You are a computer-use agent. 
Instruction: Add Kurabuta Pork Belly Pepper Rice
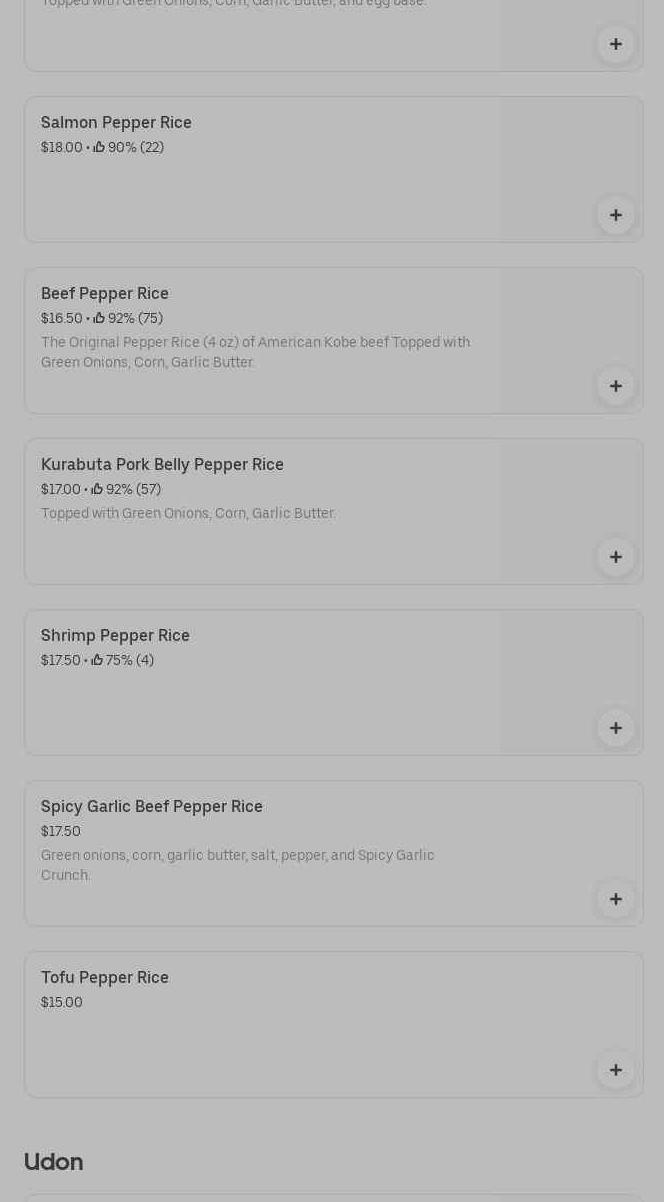pos(615,557)
